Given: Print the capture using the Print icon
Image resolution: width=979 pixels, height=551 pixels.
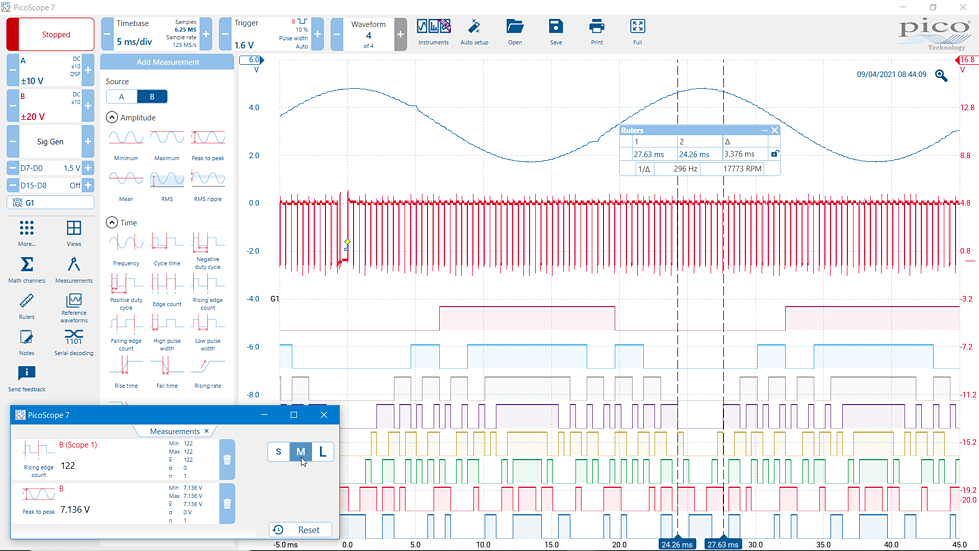Looking at the screenshot, I should pos(597,32).
